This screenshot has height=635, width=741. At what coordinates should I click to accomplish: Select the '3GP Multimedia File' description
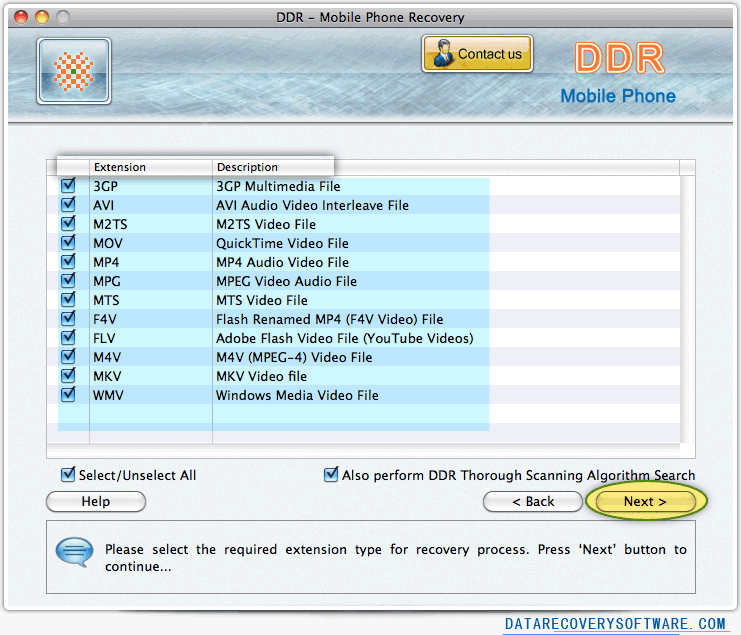[278, 187]
